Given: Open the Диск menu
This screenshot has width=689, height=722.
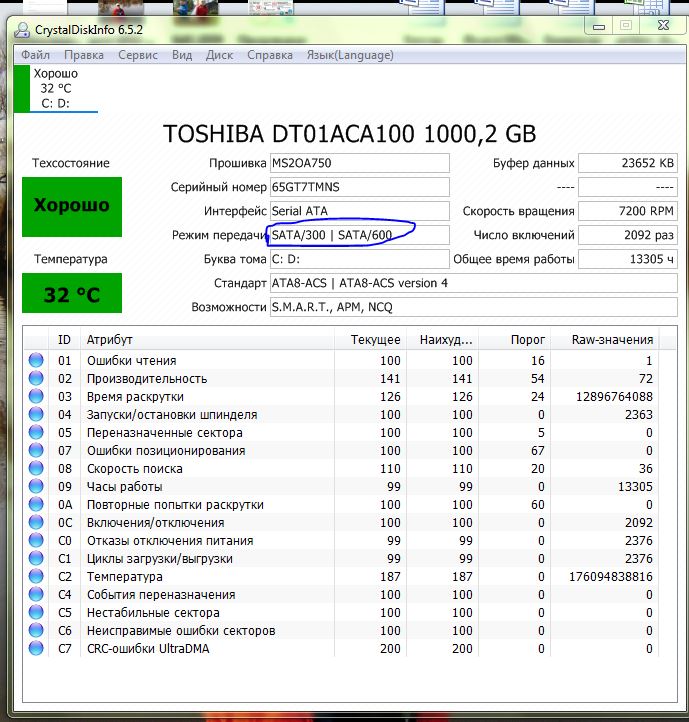Looking at the screenshot, I should 219,55.
